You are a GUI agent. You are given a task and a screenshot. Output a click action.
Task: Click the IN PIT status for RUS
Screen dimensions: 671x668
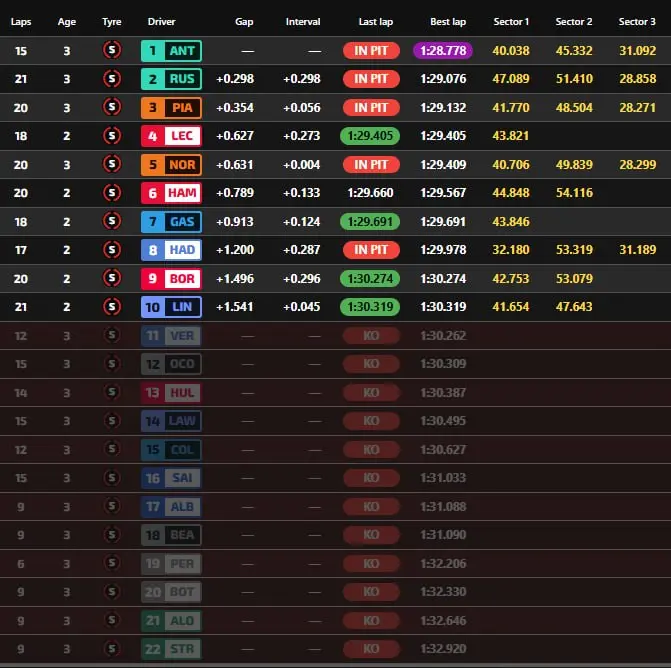coord(371,79)
